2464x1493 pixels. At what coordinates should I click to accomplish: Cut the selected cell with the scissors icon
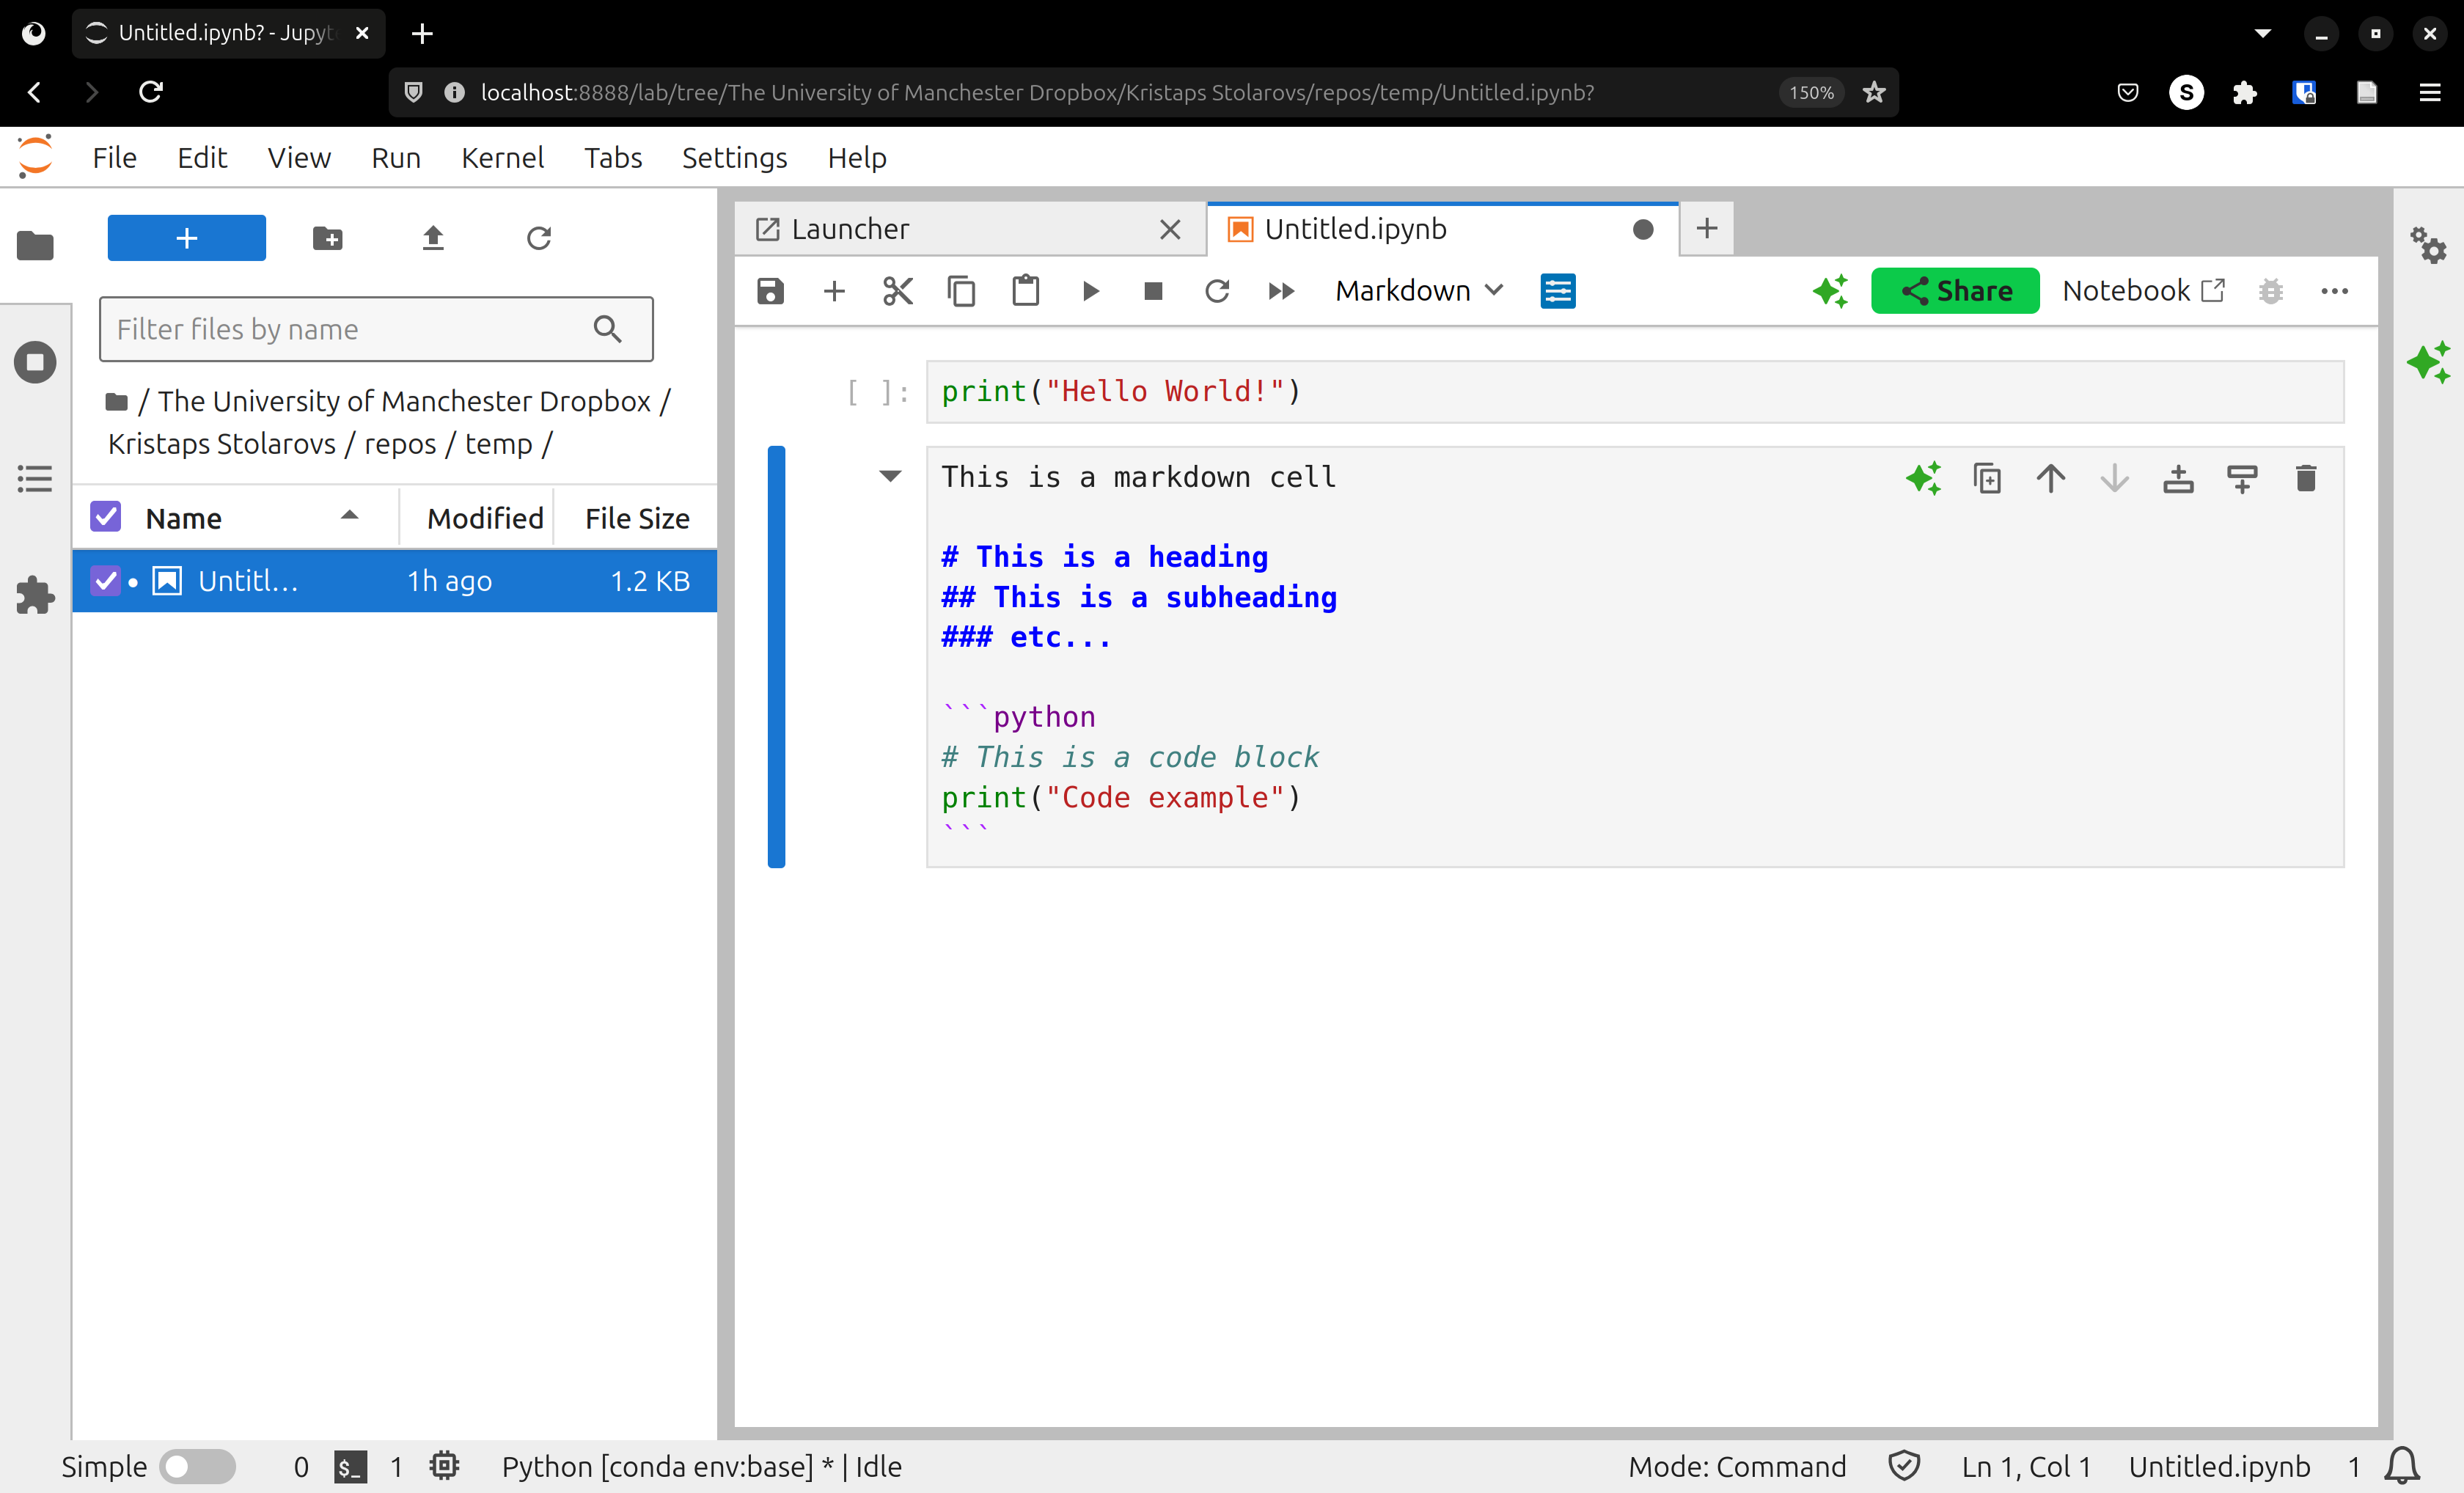[x=898, y=291]
